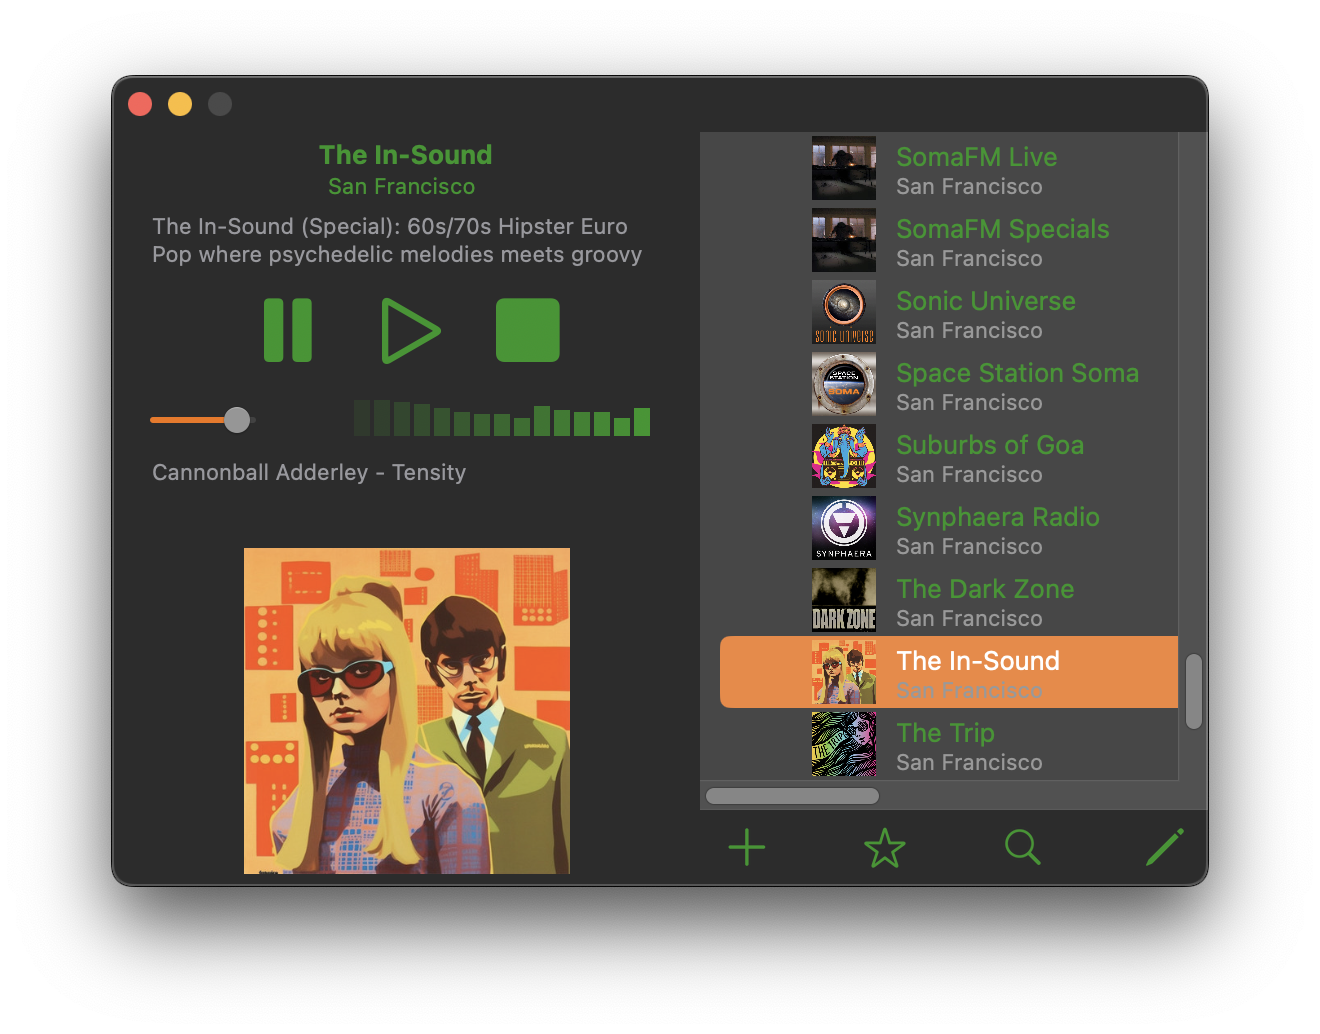Click the vertical scrollbar thumb of the station list
The width and height of the screenshot is (1320, 1034).
(1193, 692)
